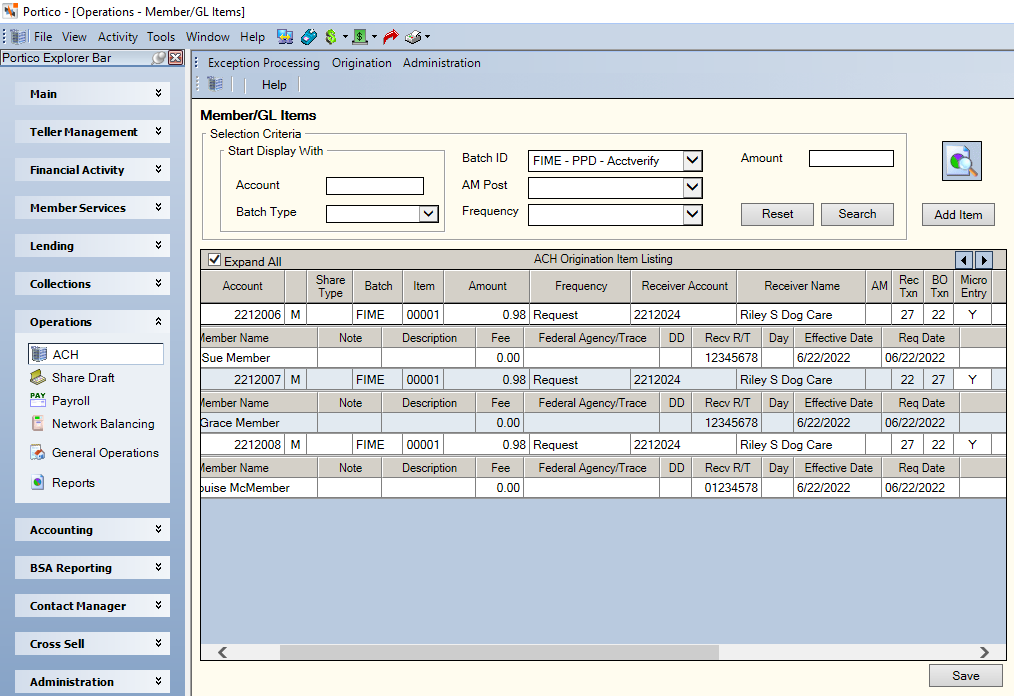Expand the Financial Activity section

(92, 170)
